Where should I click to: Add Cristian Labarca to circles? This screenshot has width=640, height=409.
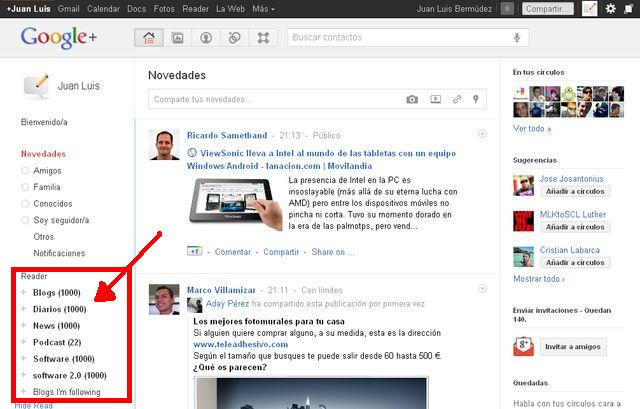575,262
